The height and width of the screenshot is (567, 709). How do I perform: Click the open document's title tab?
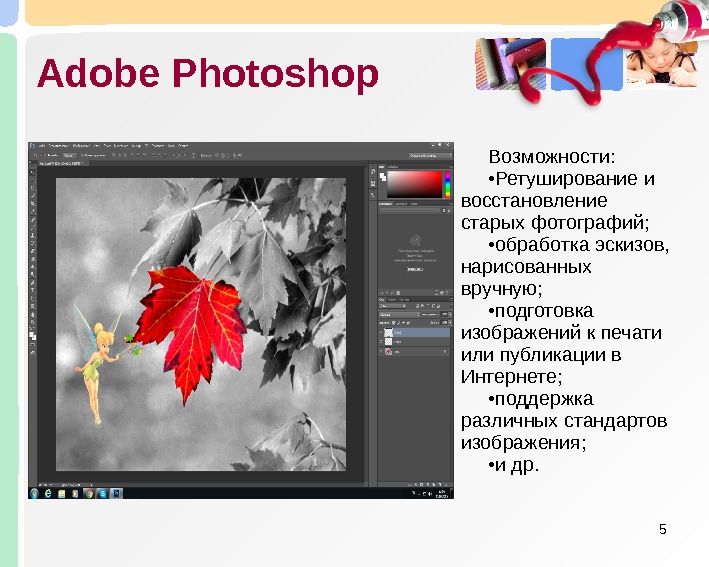click(61, 163)
